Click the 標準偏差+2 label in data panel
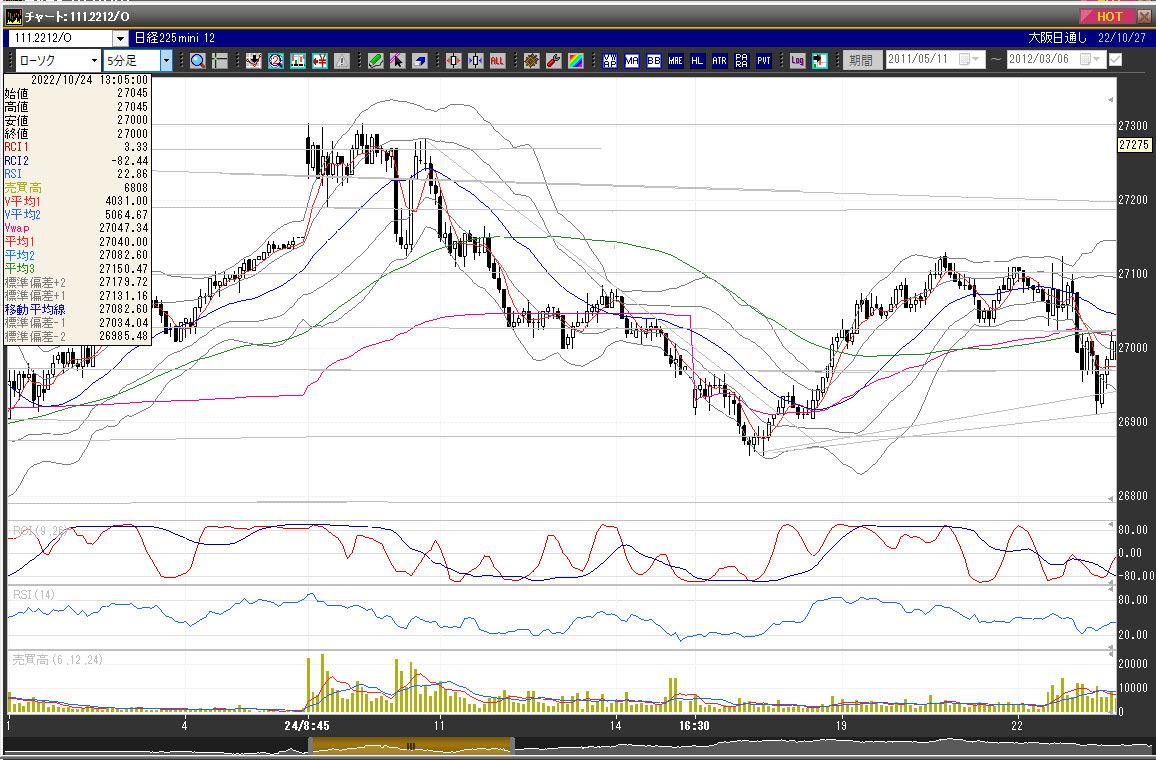Viewport: 1156px width, 760px height. point(35,282)
